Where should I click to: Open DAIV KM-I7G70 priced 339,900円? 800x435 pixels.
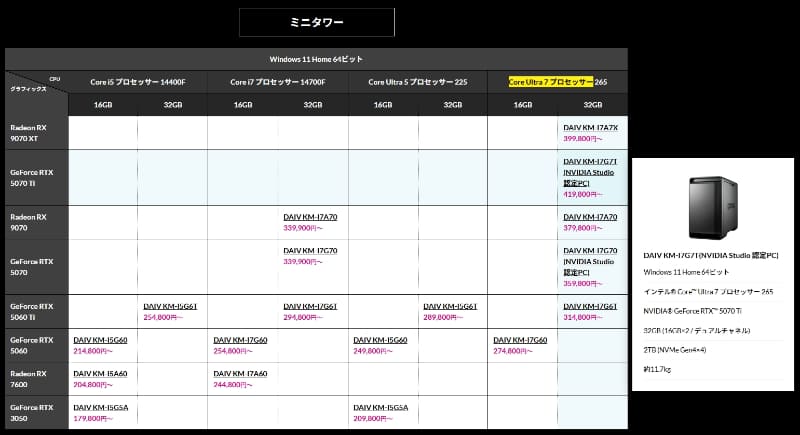[x=310, y=250]
